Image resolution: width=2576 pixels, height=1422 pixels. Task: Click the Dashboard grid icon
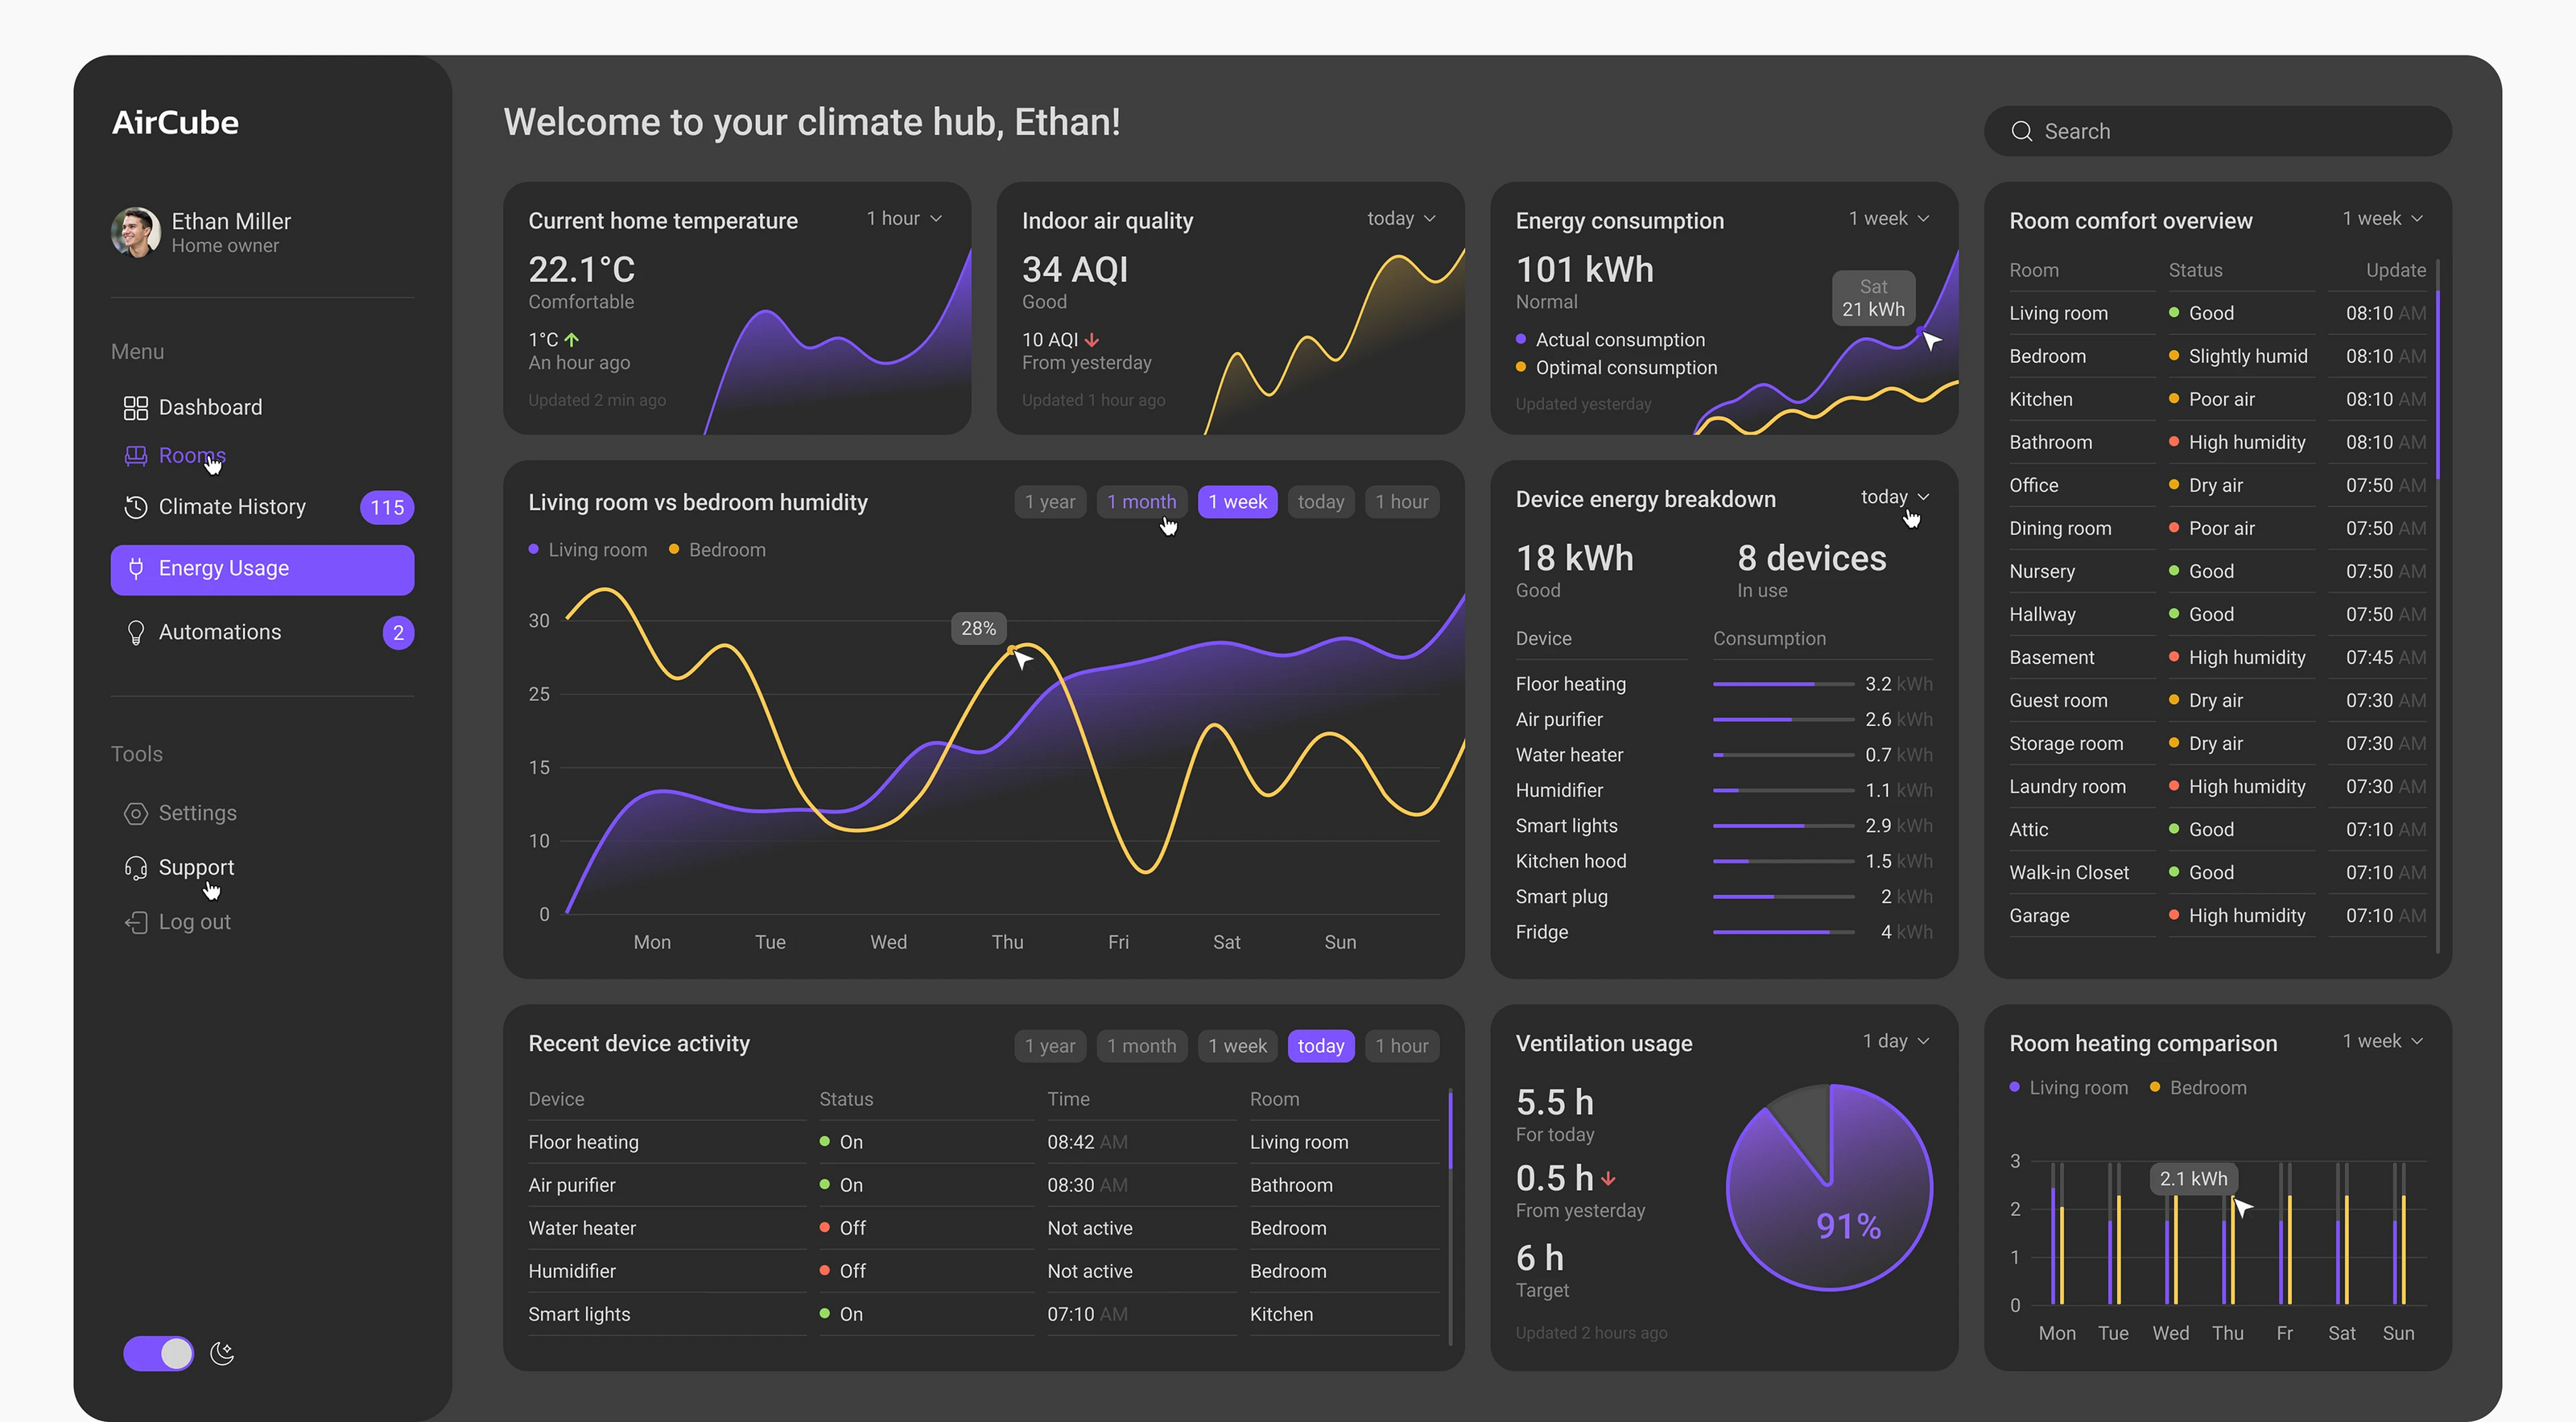click(x=135, y=408)
